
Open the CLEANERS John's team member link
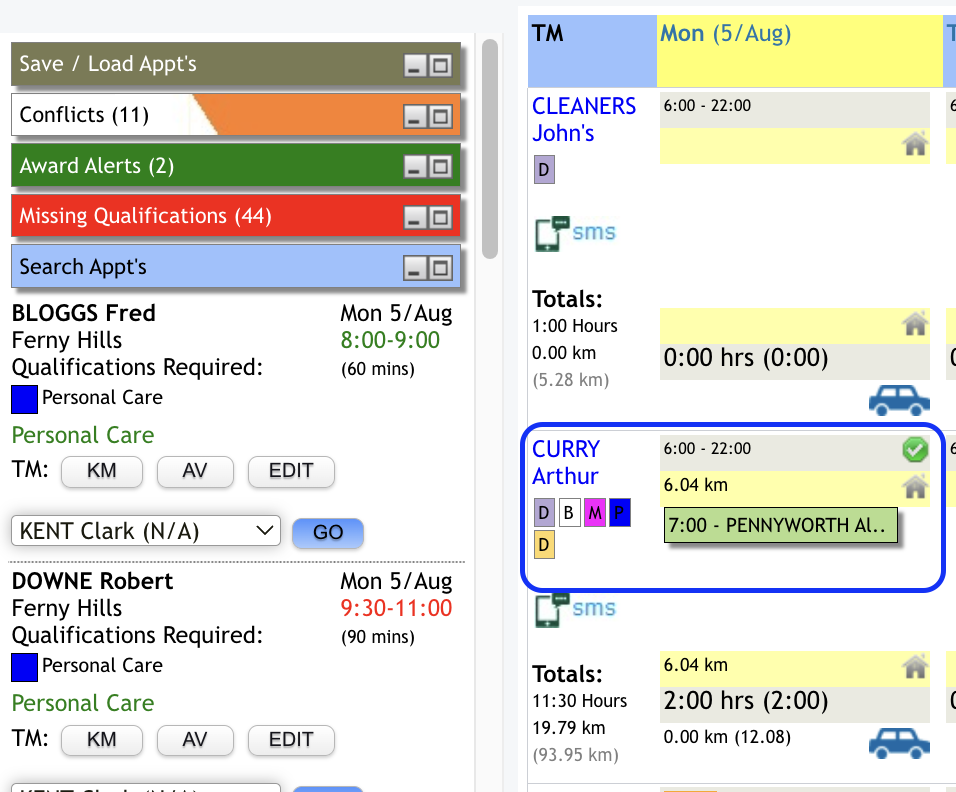tap(584, 120)
